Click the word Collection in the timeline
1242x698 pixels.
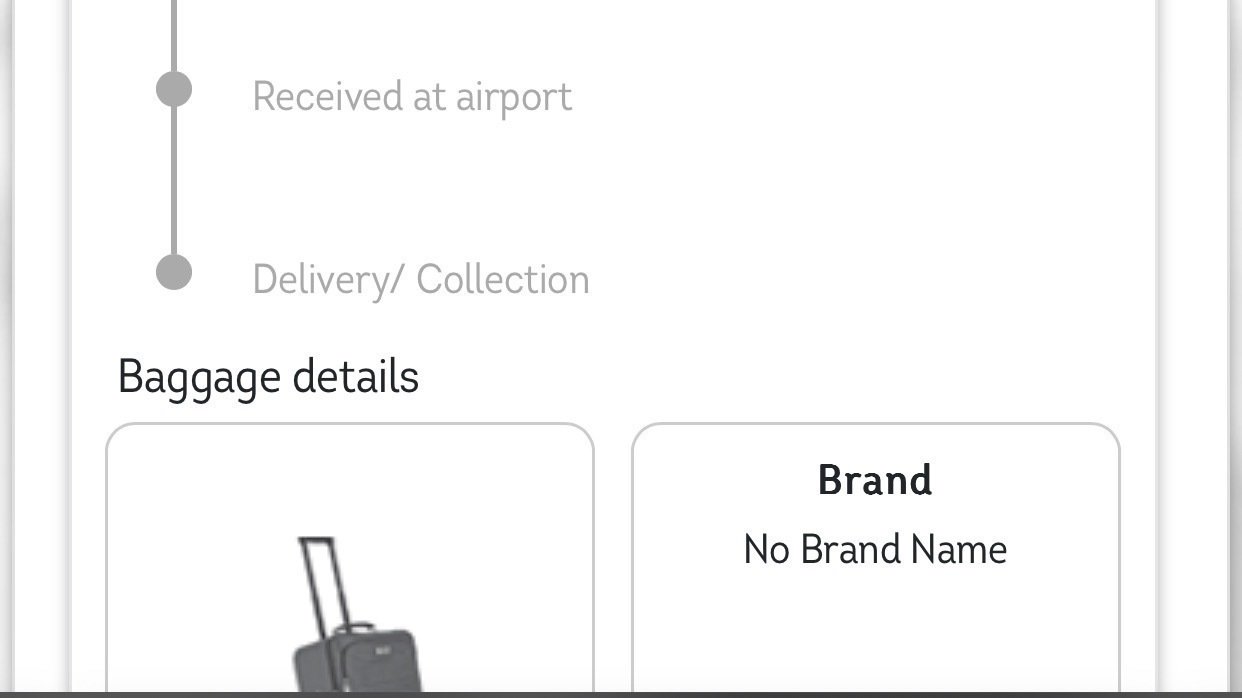click(503, 279)
